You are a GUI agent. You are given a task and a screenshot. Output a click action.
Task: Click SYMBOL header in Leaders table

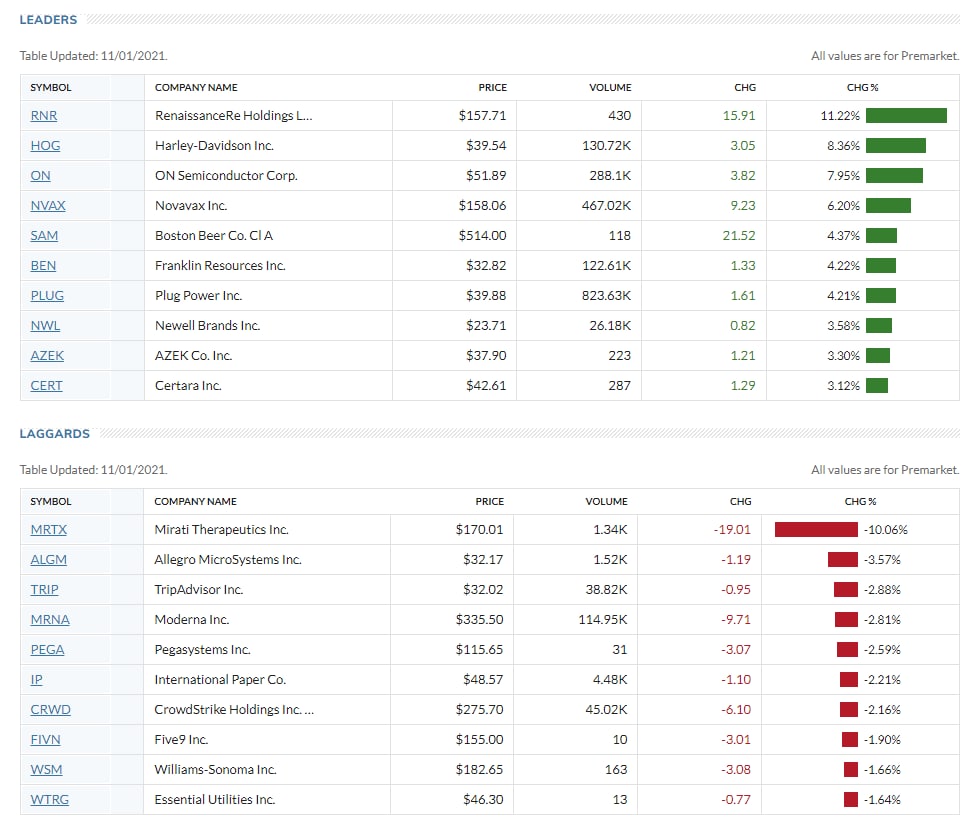tap(51, 87)
